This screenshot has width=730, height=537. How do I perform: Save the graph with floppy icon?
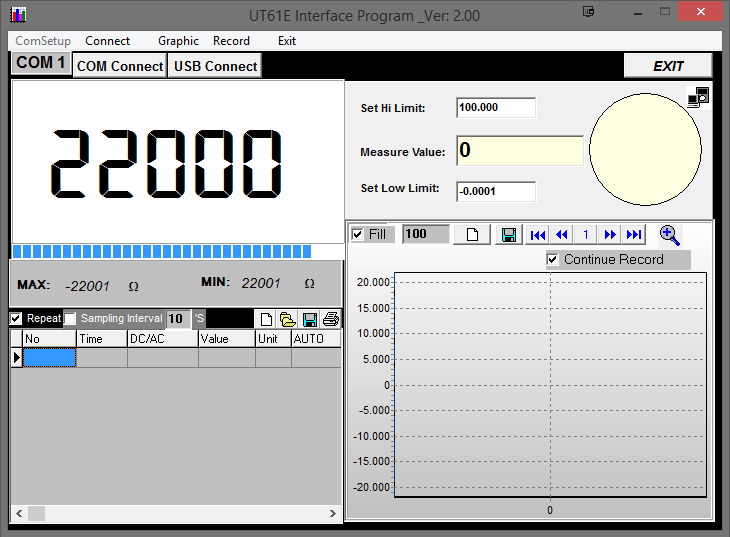[x=508, y=234]
